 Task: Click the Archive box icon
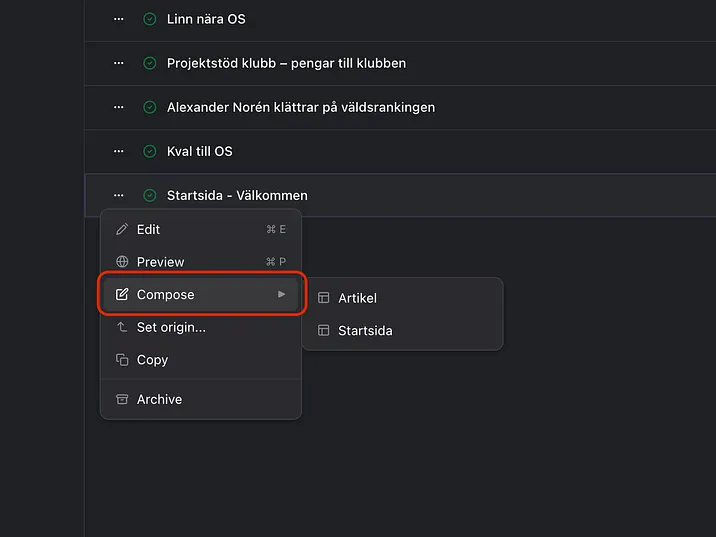tap(122, 399)
